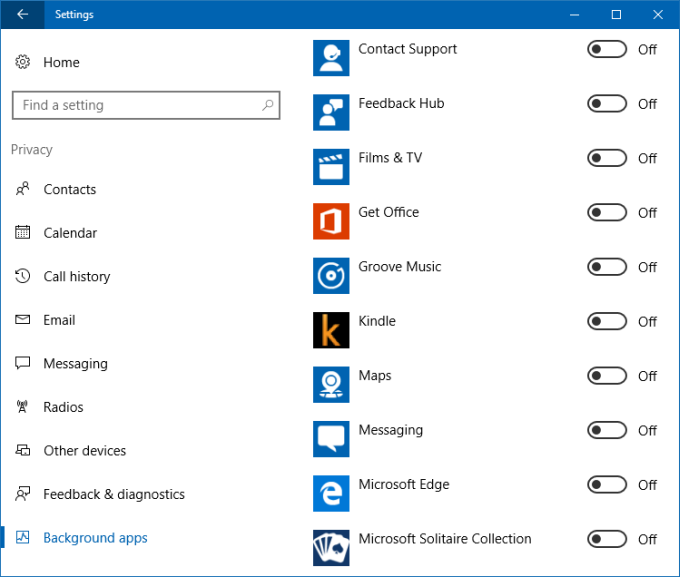Click the Feedback Hub app icon
The height and width of the screenshot is (577, 680).
(x=331, y=112)
